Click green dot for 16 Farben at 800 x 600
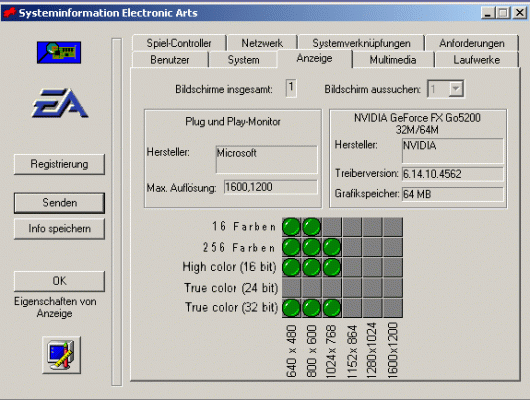 tap(312, 227)
